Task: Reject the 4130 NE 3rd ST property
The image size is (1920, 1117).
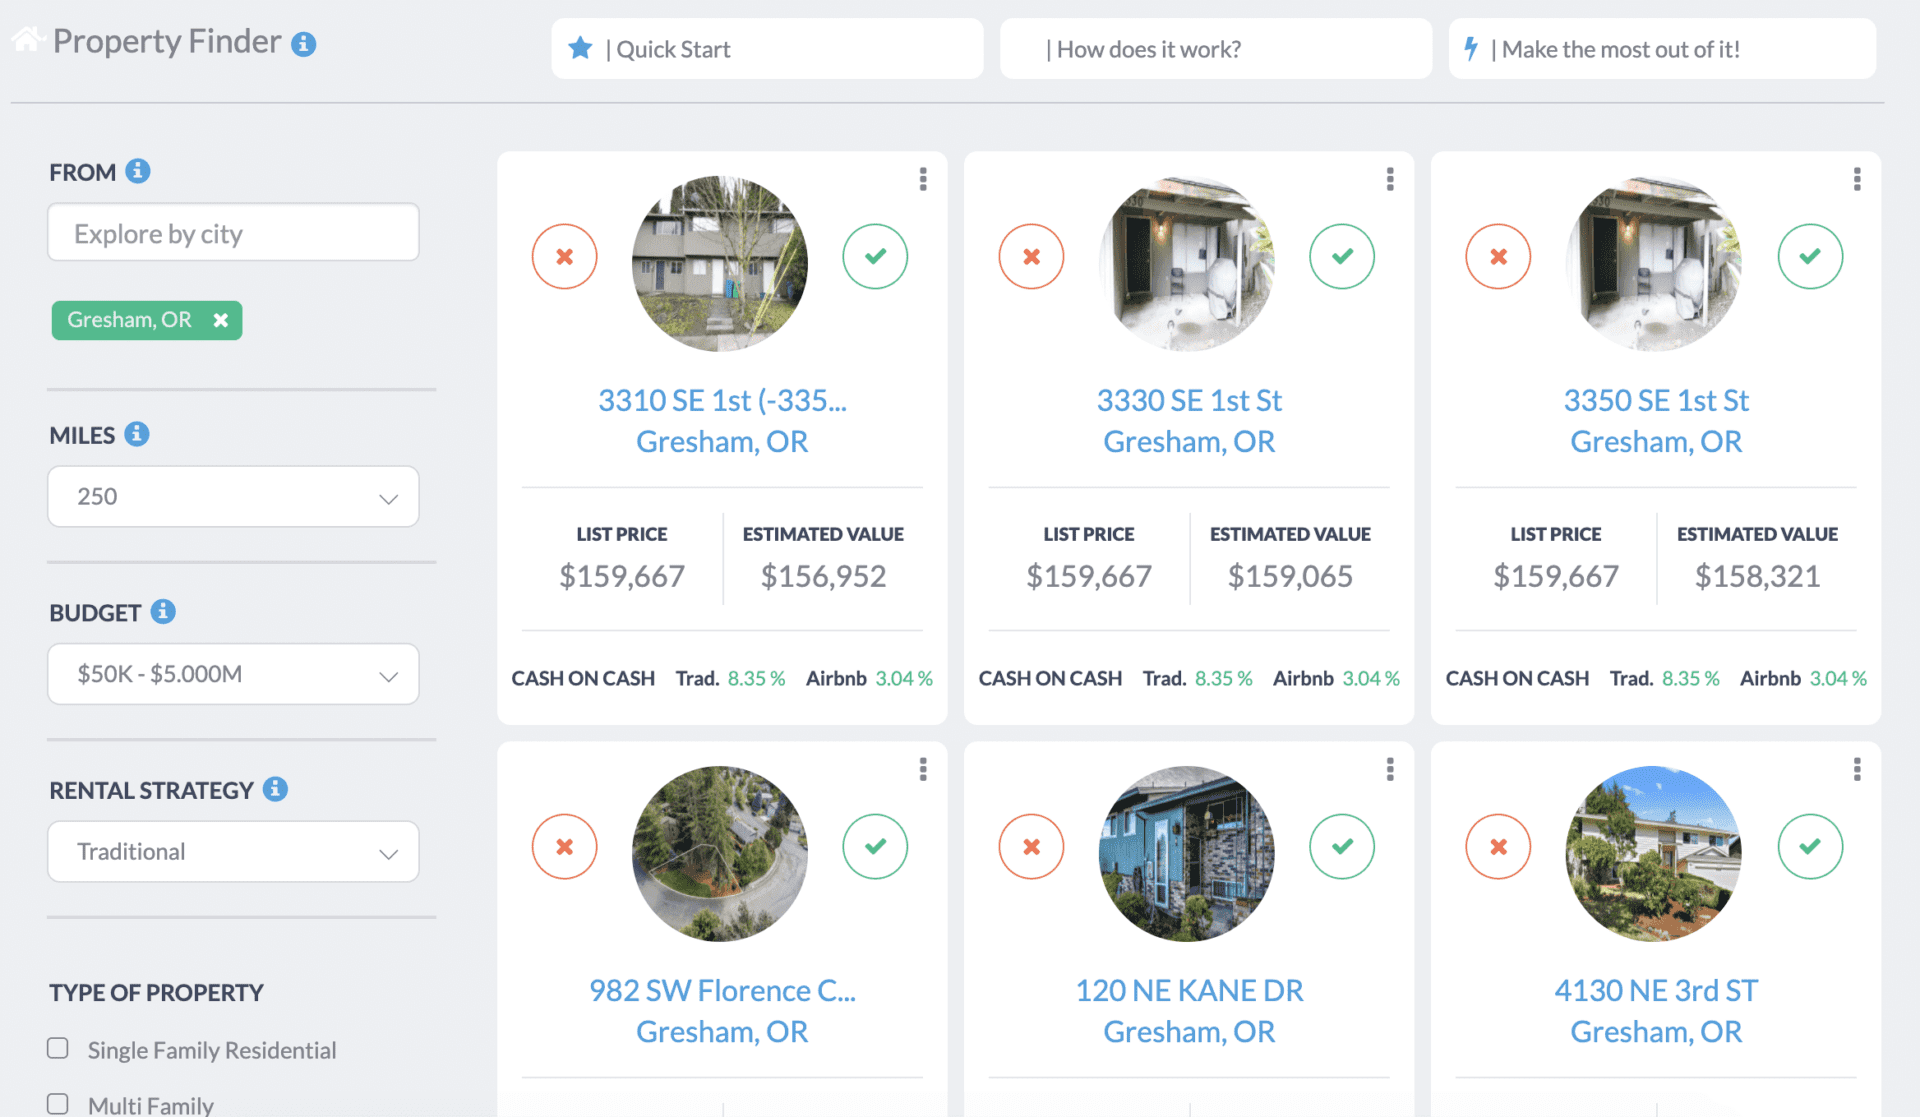Action: pos(1498,846)
